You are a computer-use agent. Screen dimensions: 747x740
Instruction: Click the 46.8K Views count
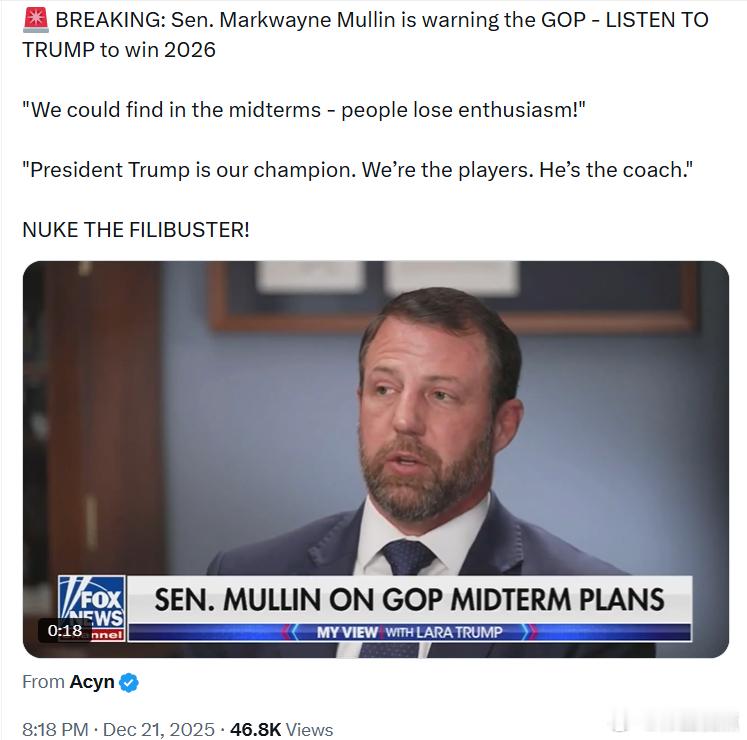point(281,729)
